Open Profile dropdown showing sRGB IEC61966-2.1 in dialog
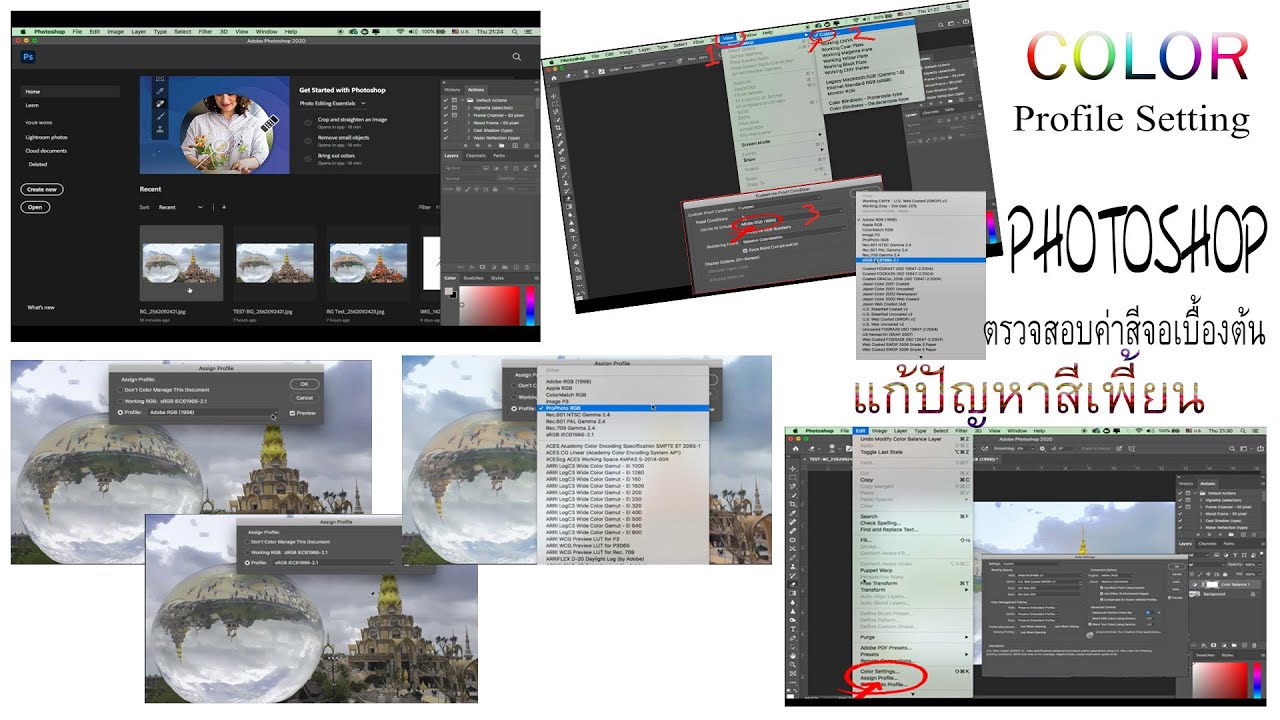Screen dimensions: 1280x720 coord(333,563)
